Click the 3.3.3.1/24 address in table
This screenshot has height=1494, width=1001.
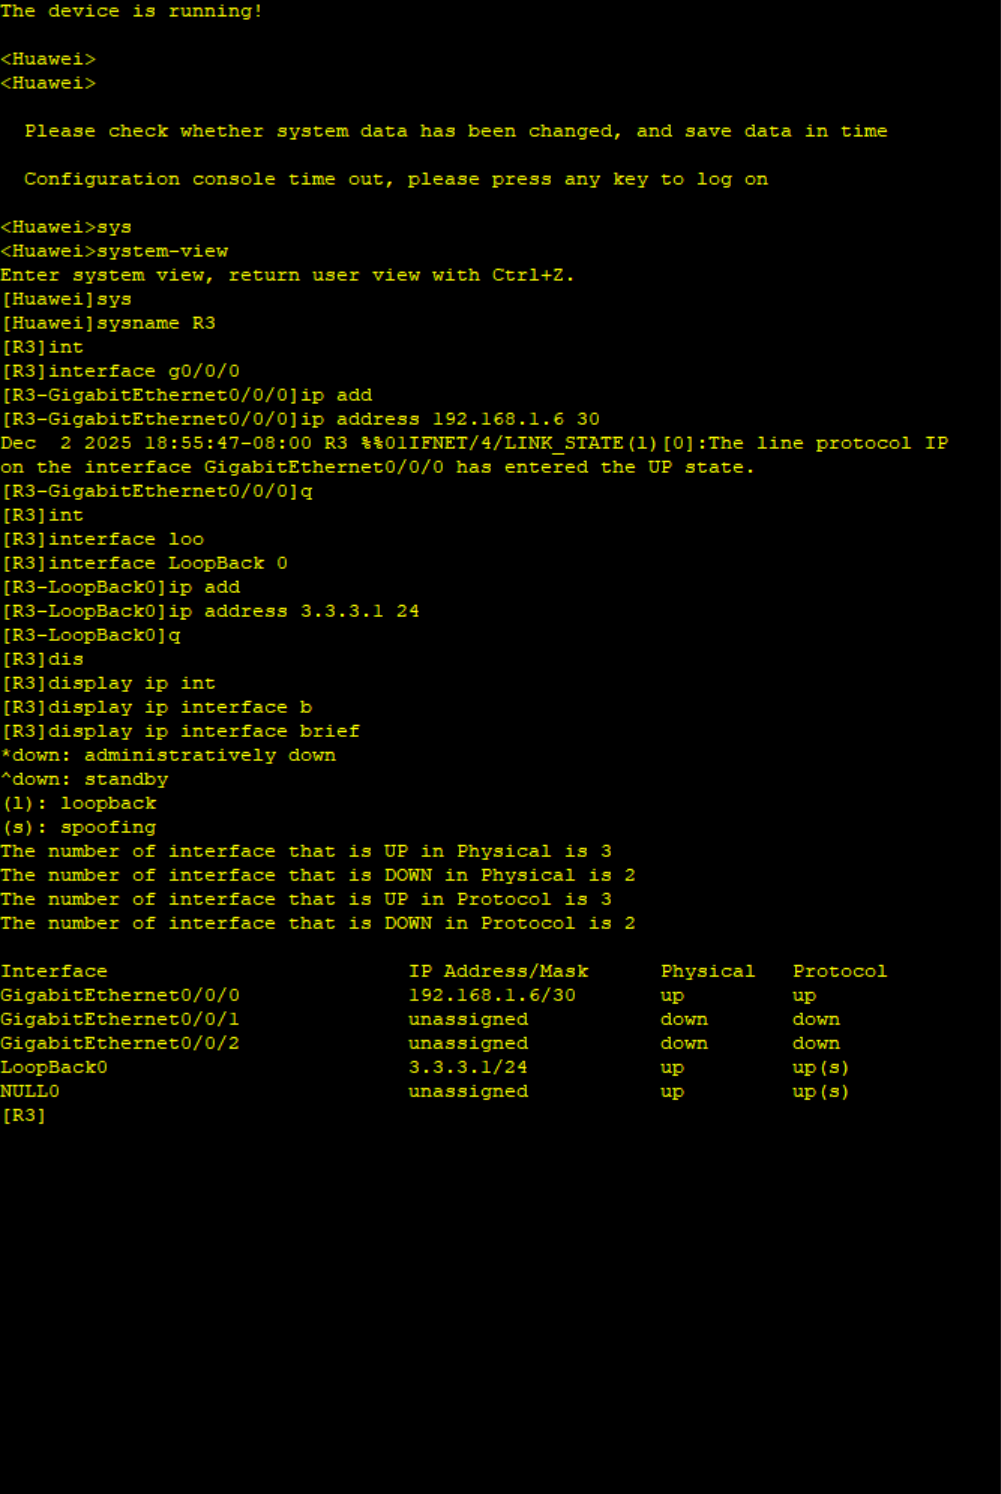tap(468, 1067)
